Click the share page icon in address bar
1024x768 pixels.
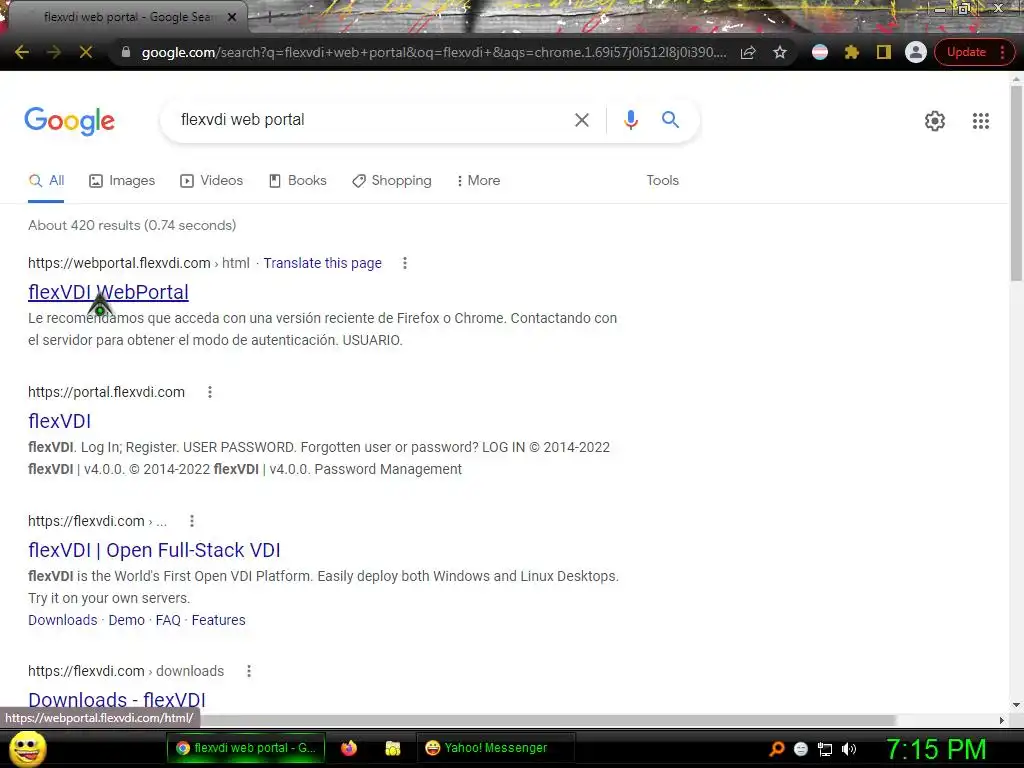tap(748, 52)
